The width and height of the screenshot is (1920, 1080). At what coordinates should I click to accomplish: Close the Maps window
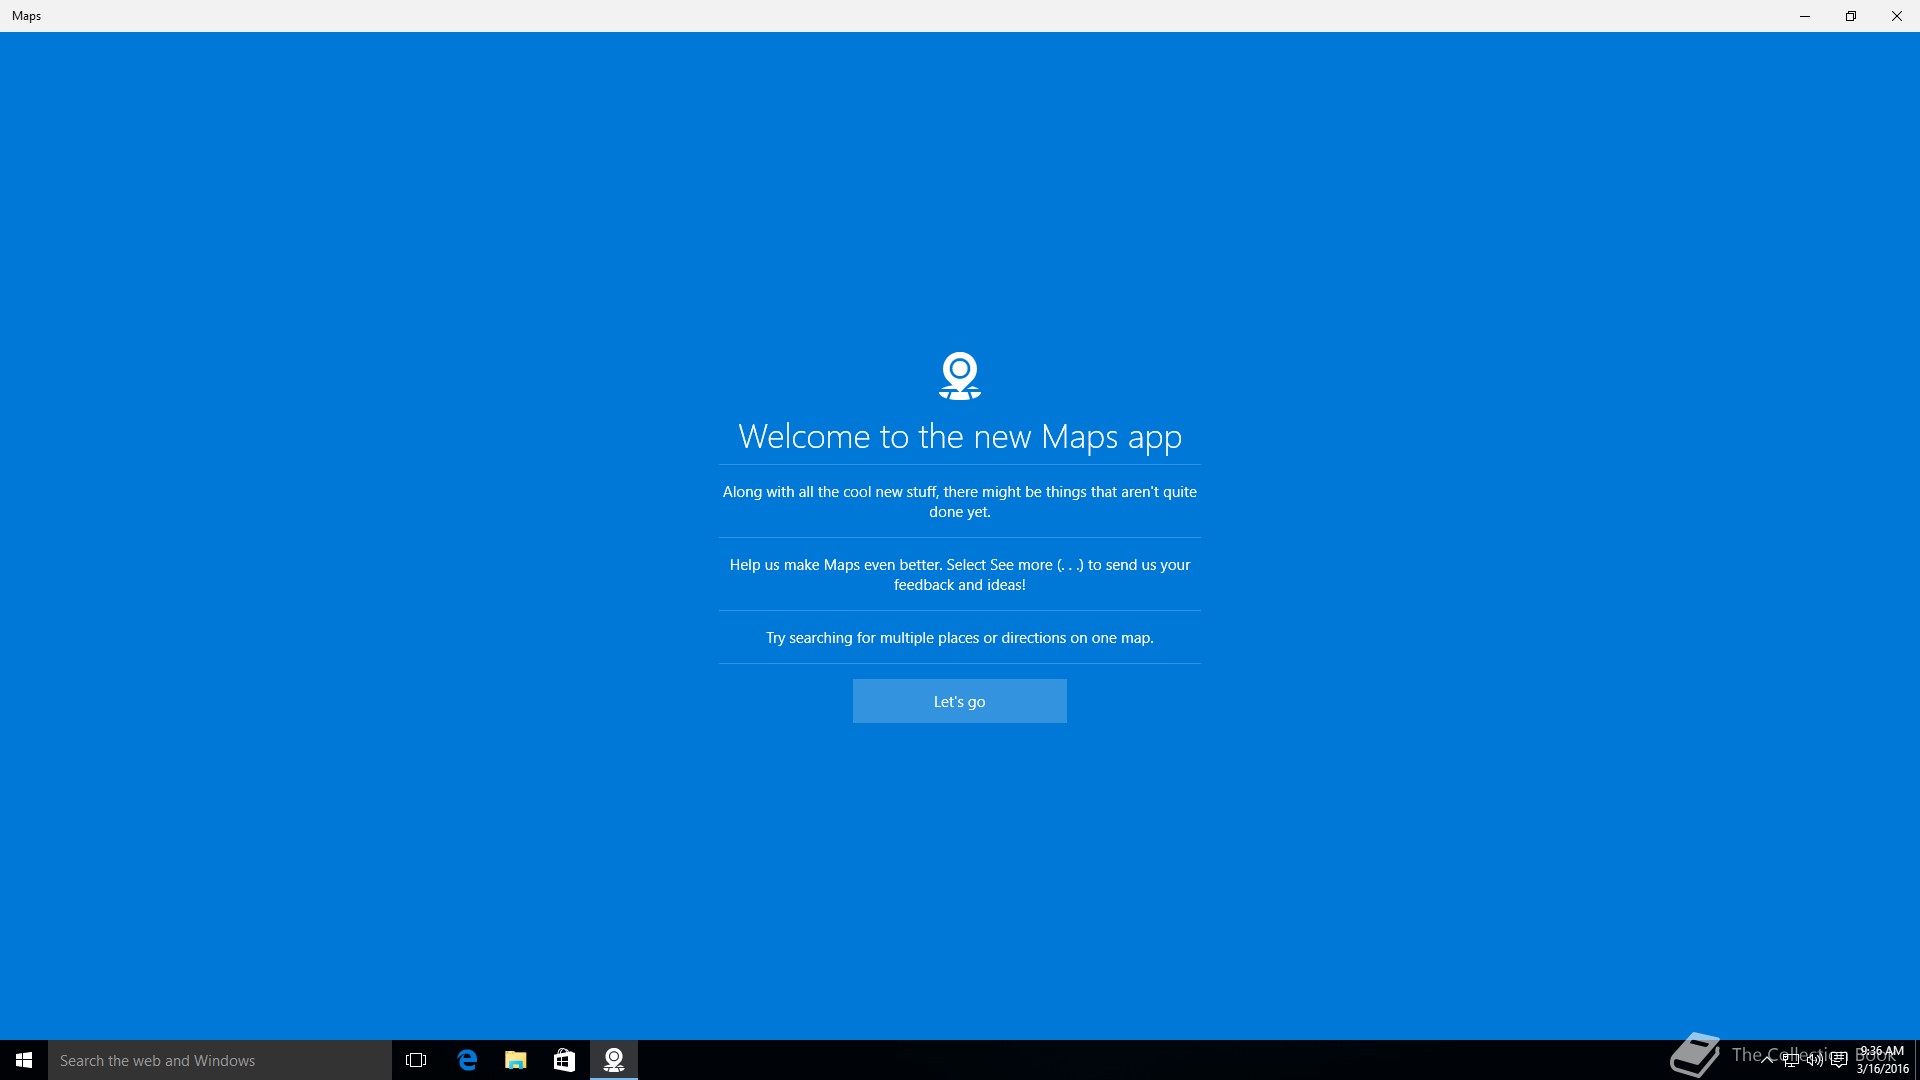point(1896,16)
